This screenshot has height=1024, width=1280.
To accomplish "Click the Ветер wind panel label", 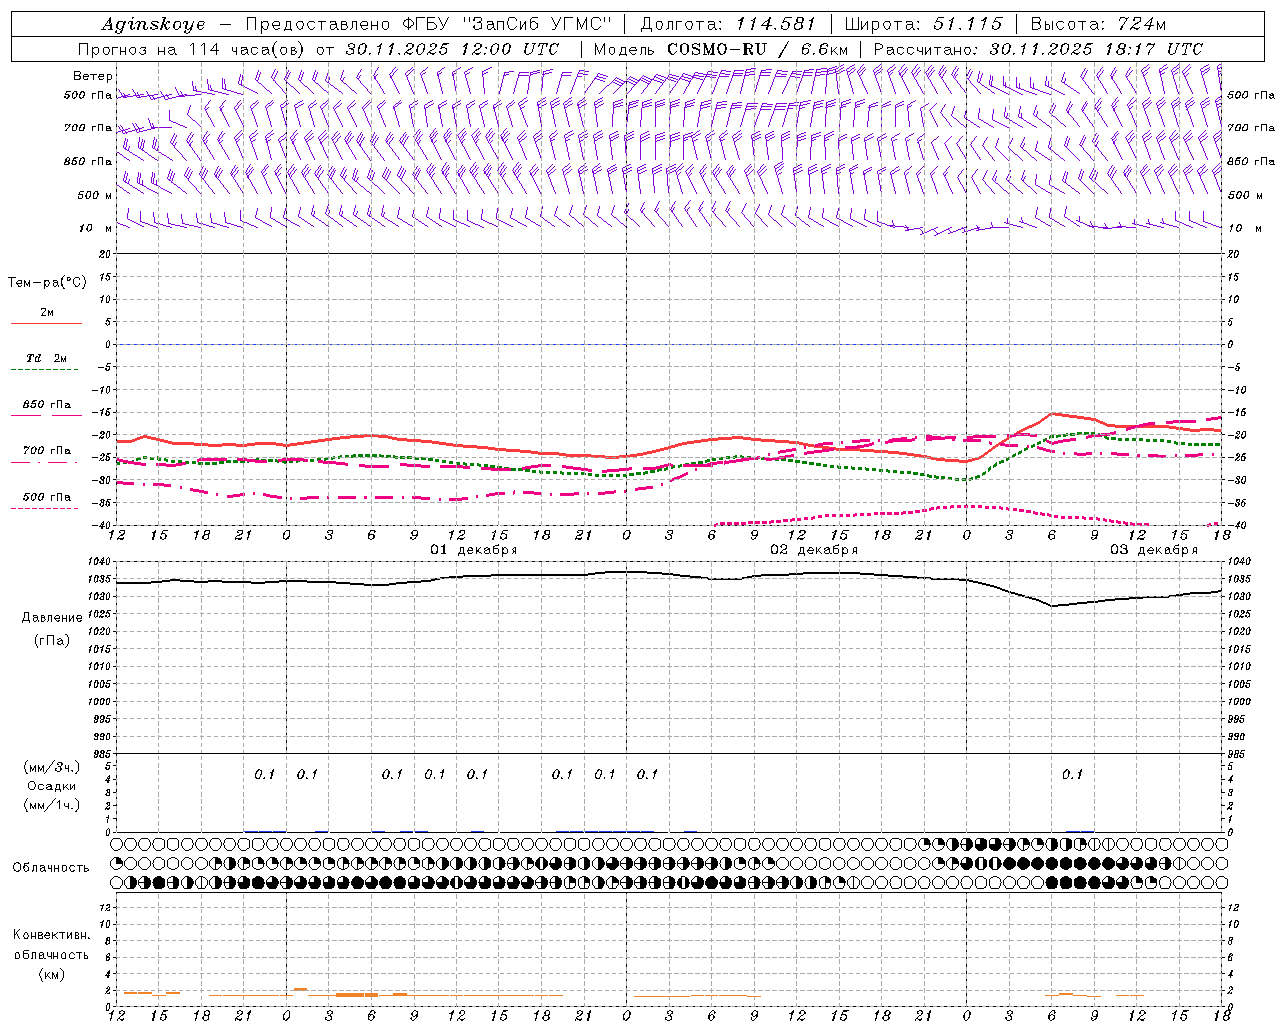I will coord(93,76).
